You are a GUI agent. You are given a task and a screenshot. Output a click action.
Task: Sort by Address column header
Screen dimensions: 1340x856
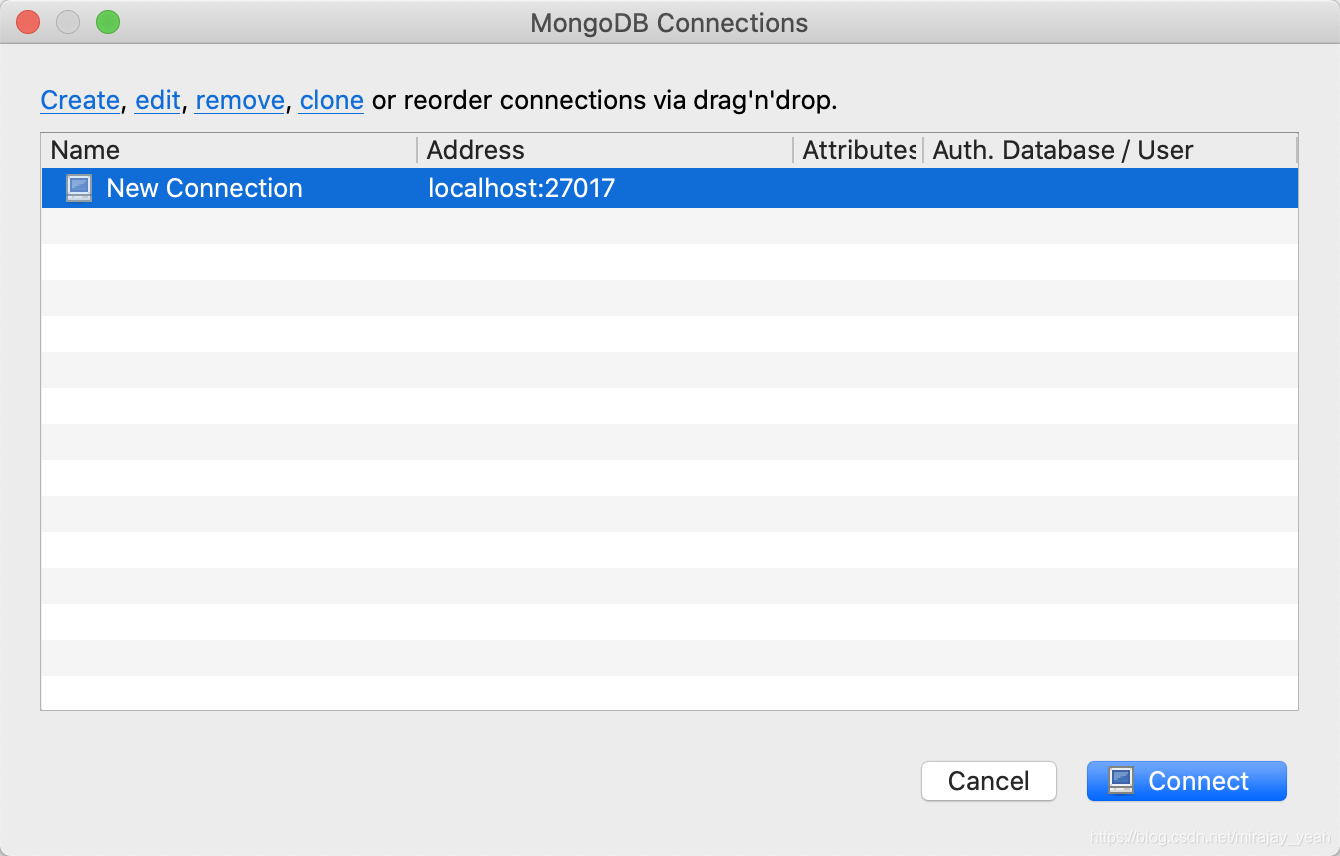(x=605, y=150)
